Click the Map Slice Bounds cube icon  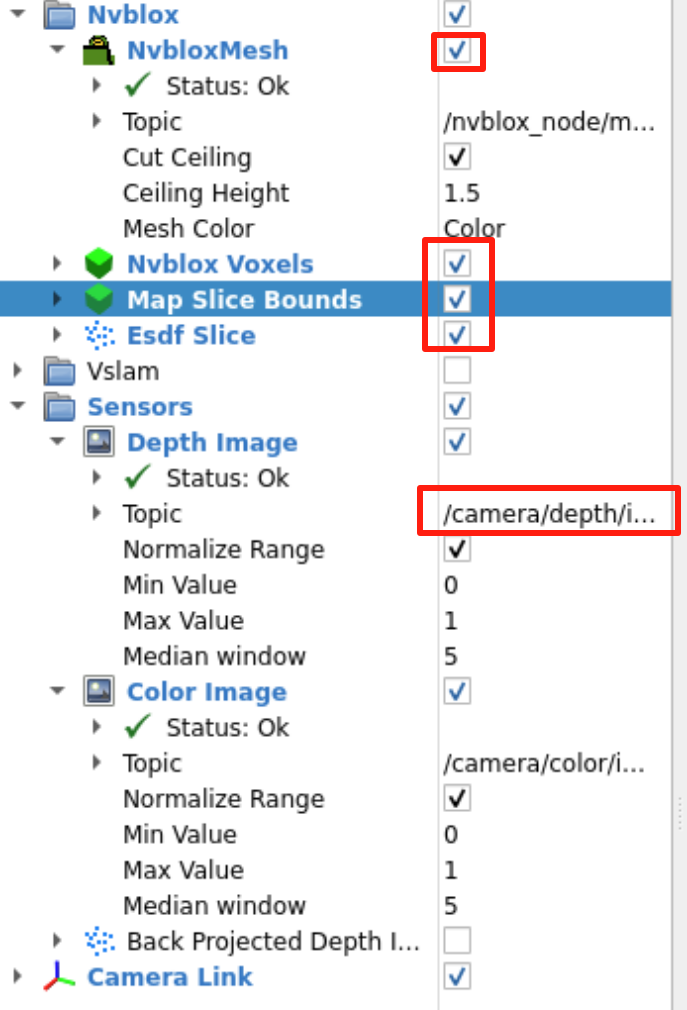99,300
